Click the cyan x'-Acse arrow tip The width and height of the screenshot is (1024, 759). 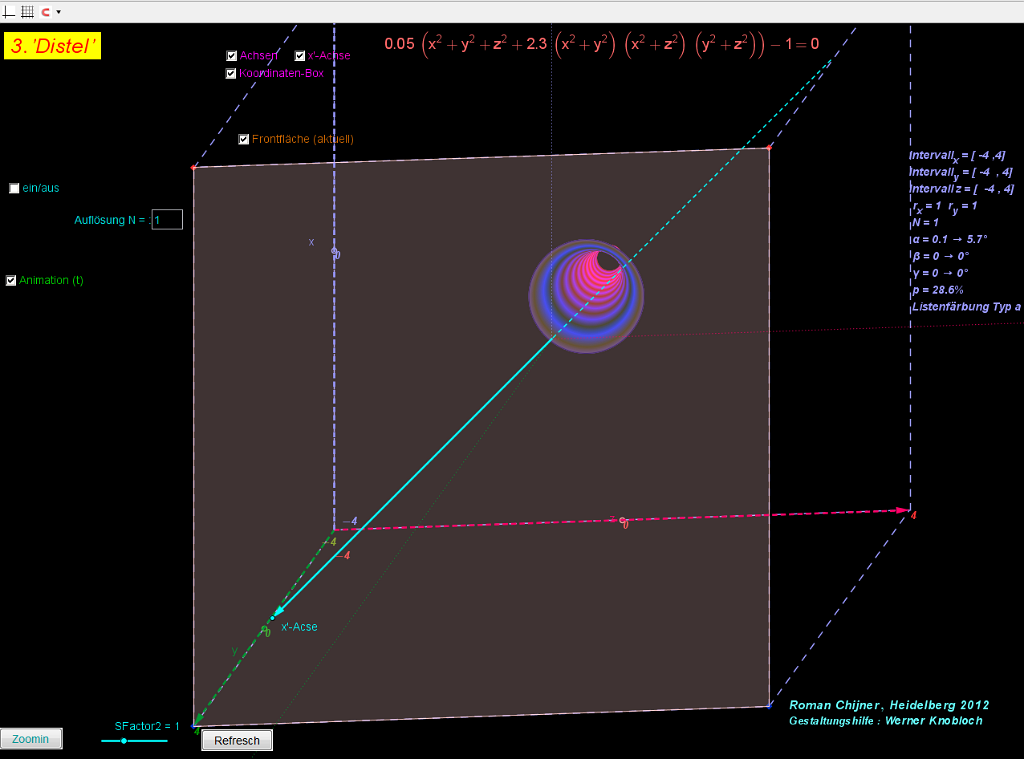coord(274,615)
